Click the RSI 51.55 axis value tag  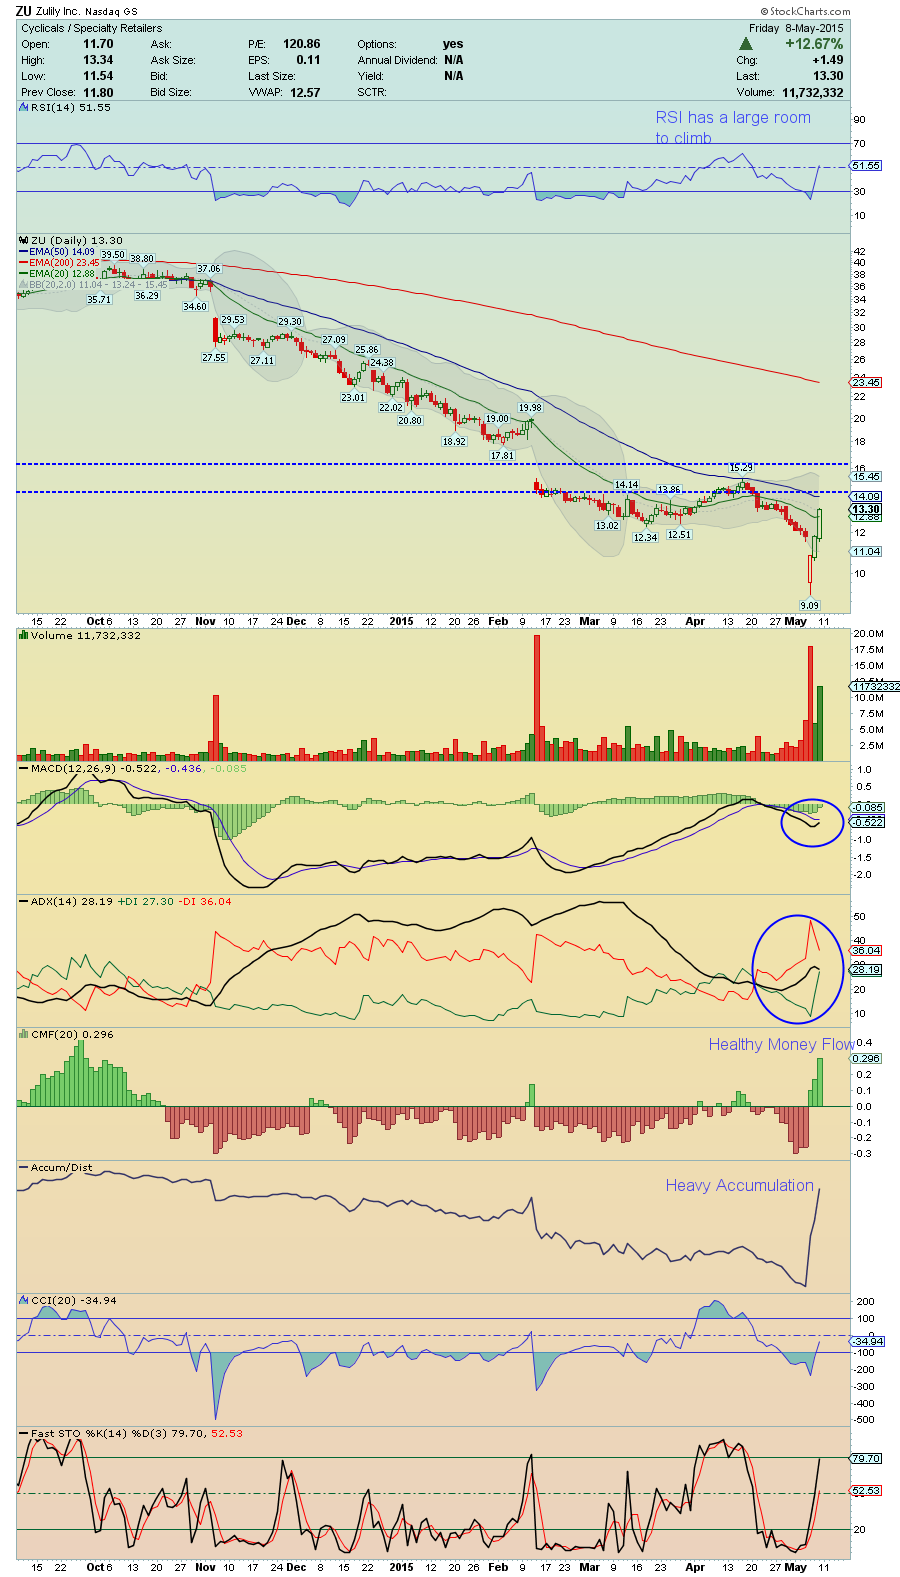coord(866,165)
